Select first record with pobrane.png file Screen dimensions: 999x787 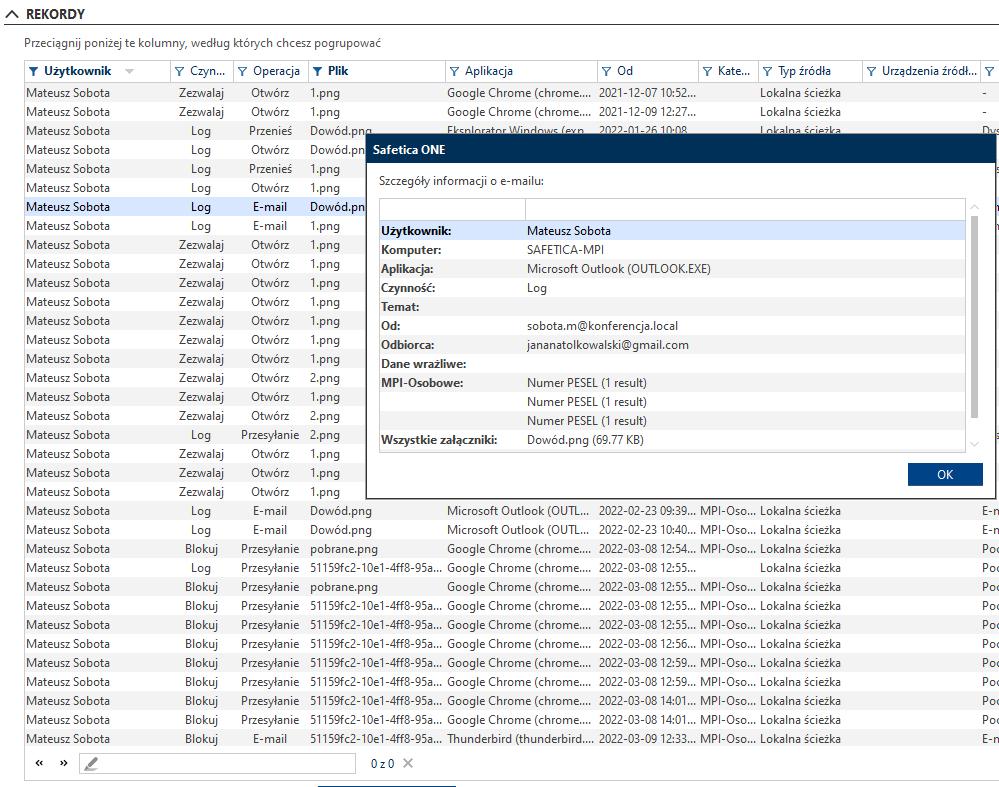(400, 549)
